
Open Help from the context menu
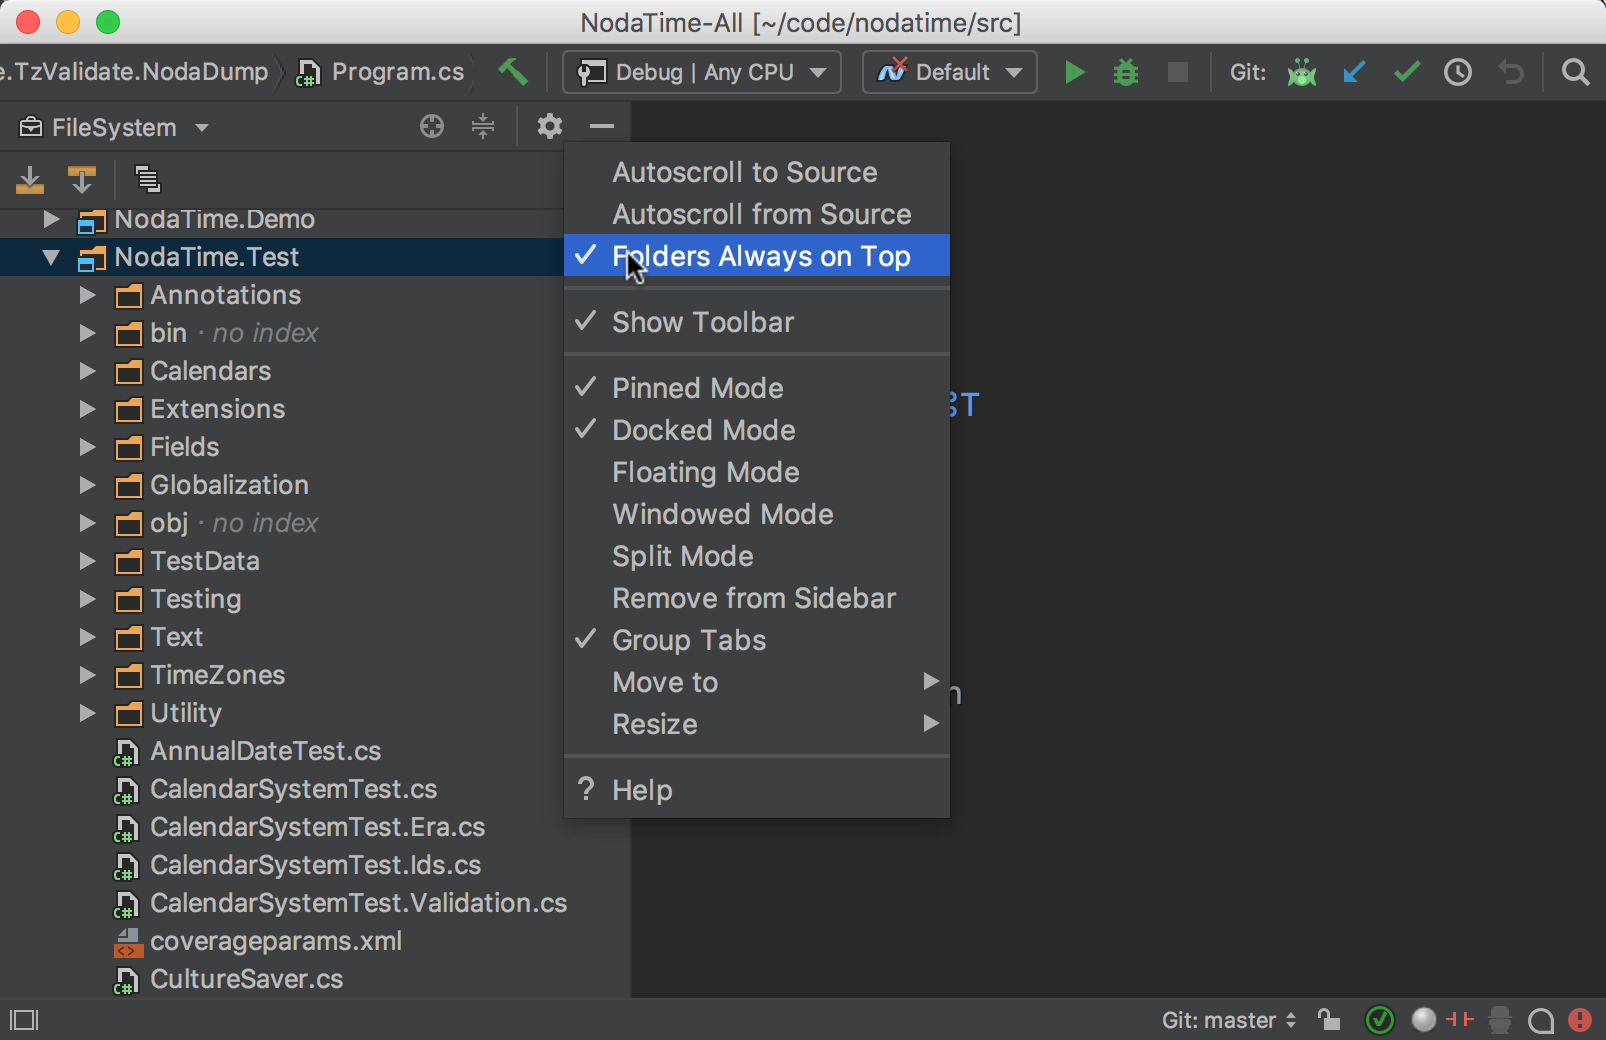757,790
